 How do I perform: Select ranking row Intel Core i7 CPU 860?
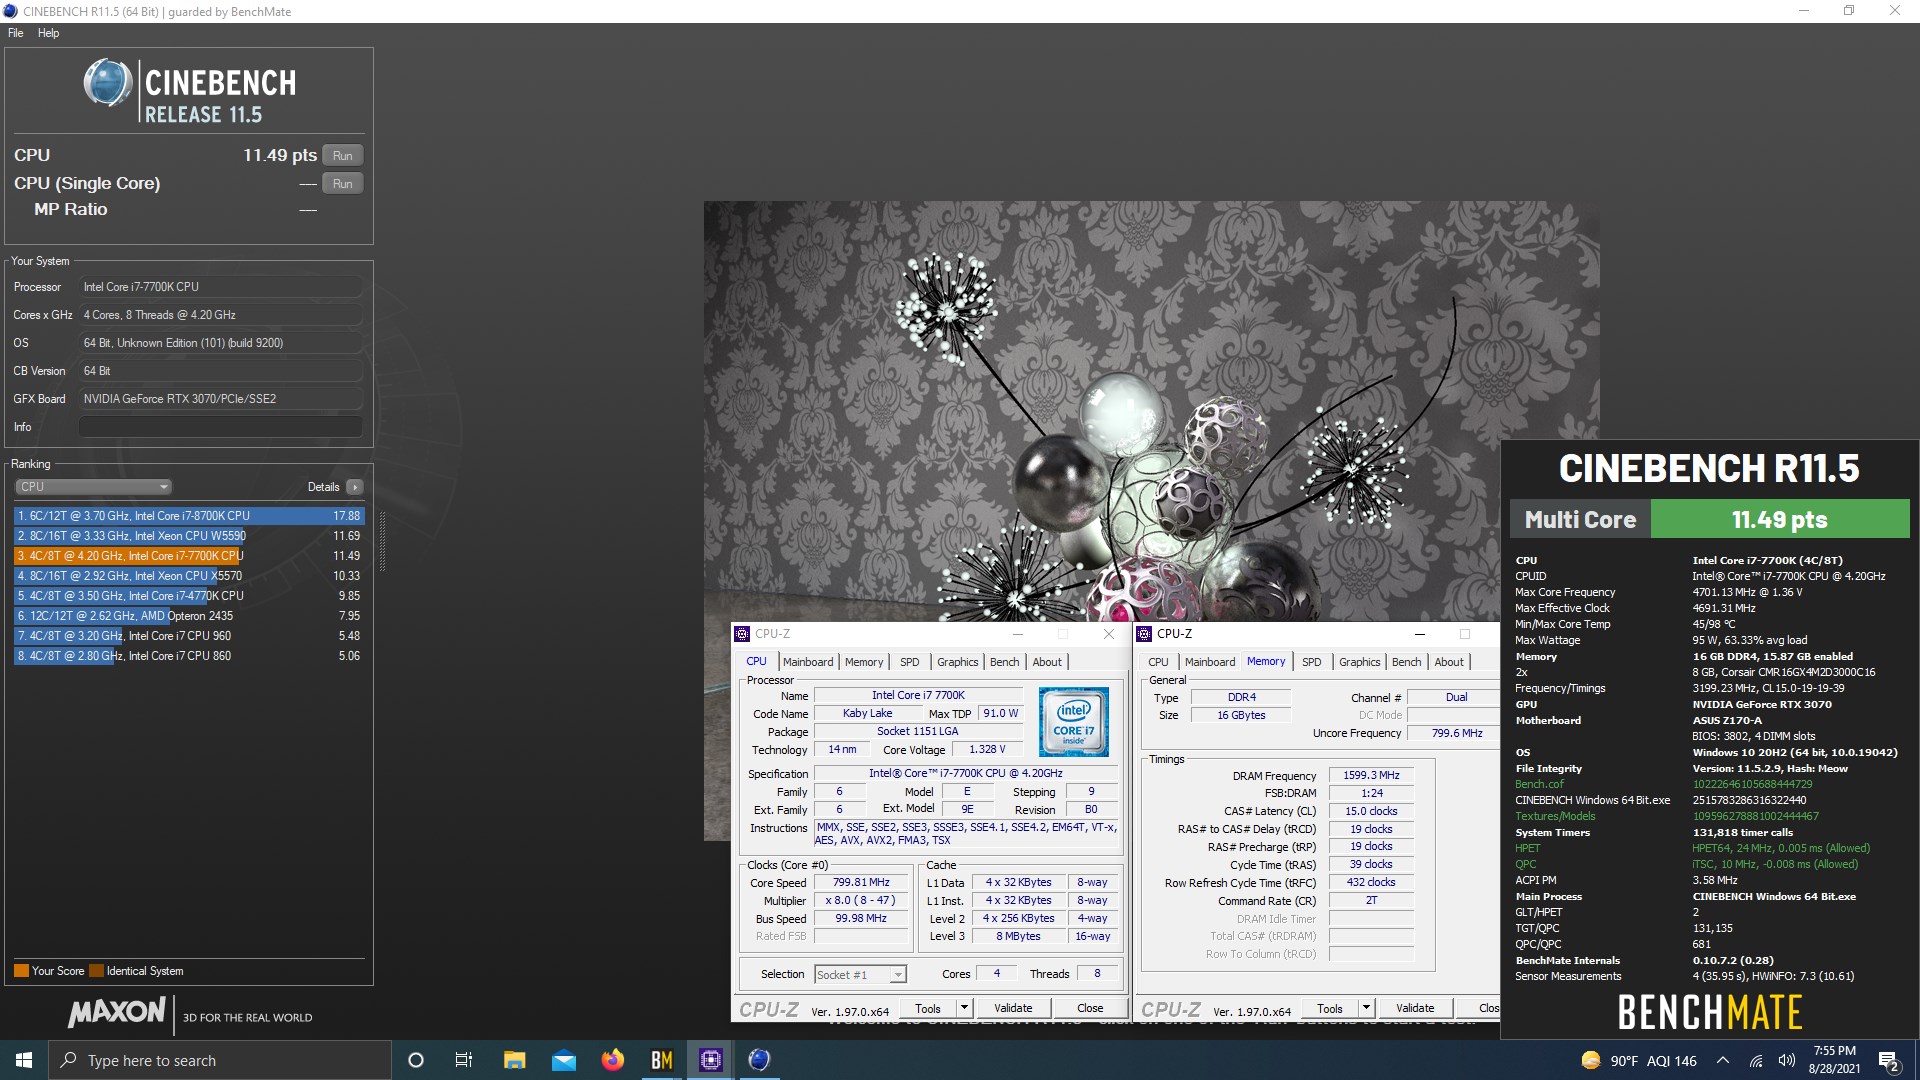pos(189,656)
